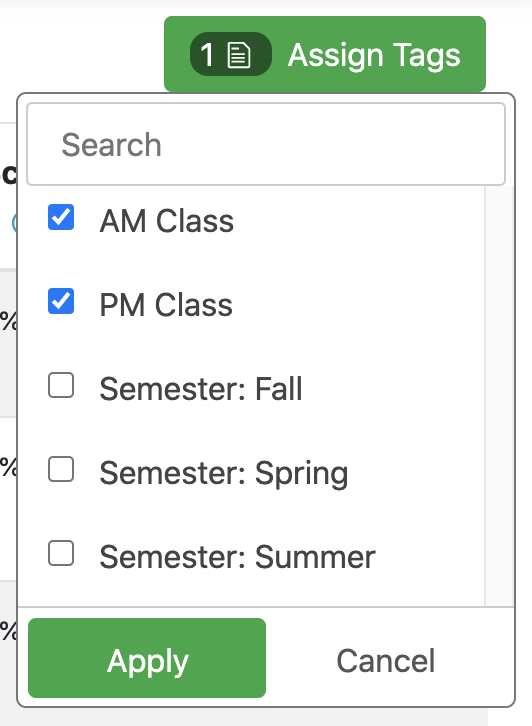
Task: Click the selected count badge showing 1
Action: point(231,54)
